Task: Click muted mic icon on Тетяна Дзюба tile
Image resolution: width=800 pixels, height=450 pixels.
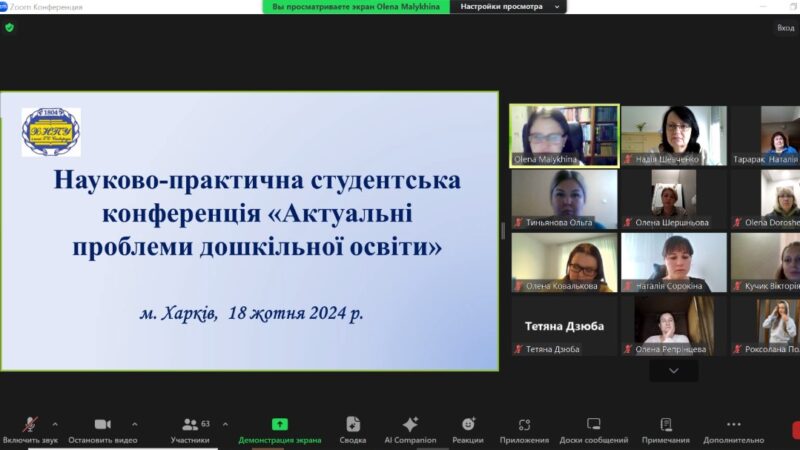Action: 518,349
